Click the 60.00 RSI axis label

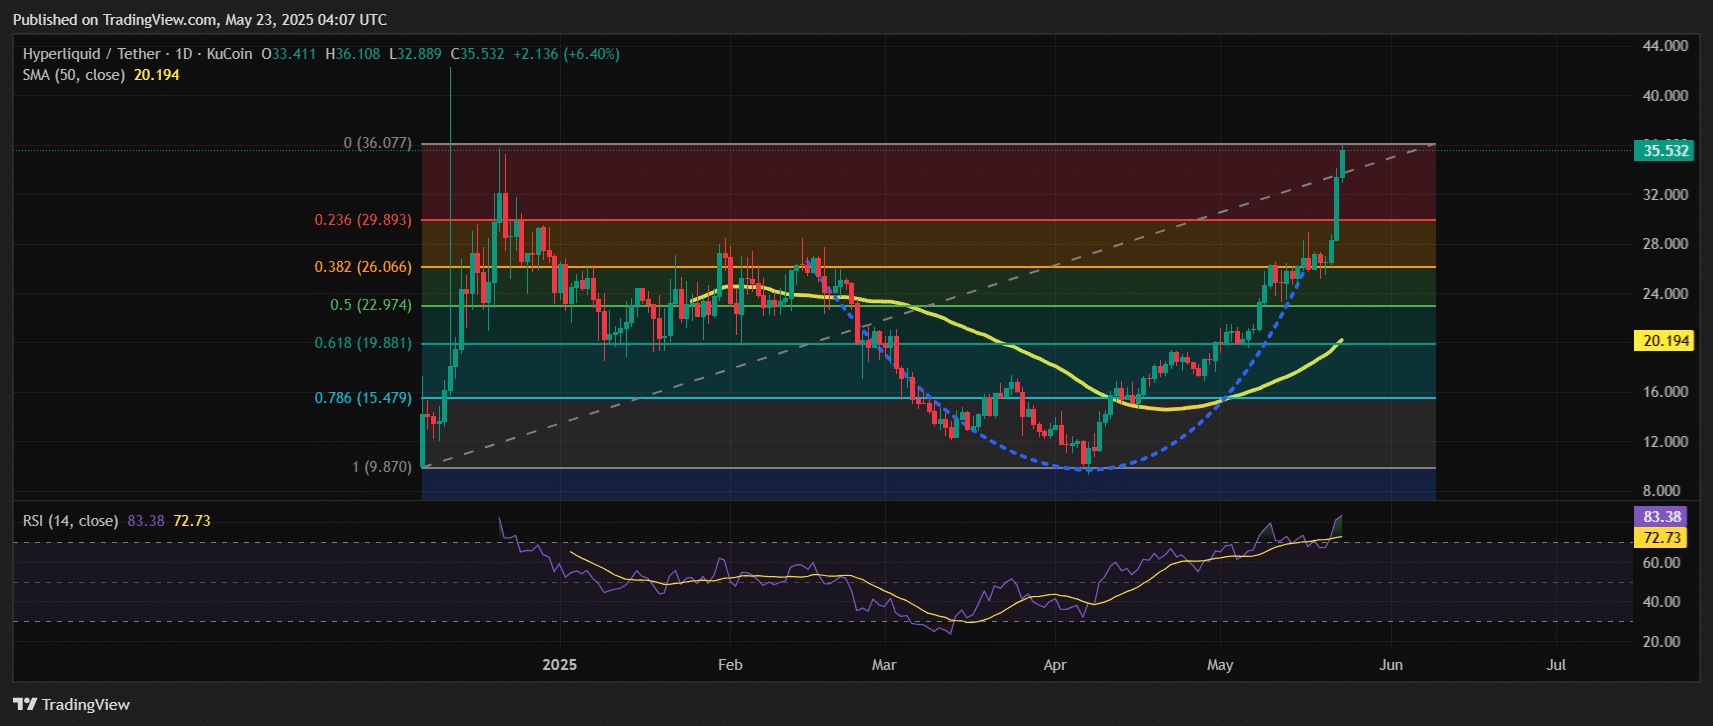coord(1662,563)
